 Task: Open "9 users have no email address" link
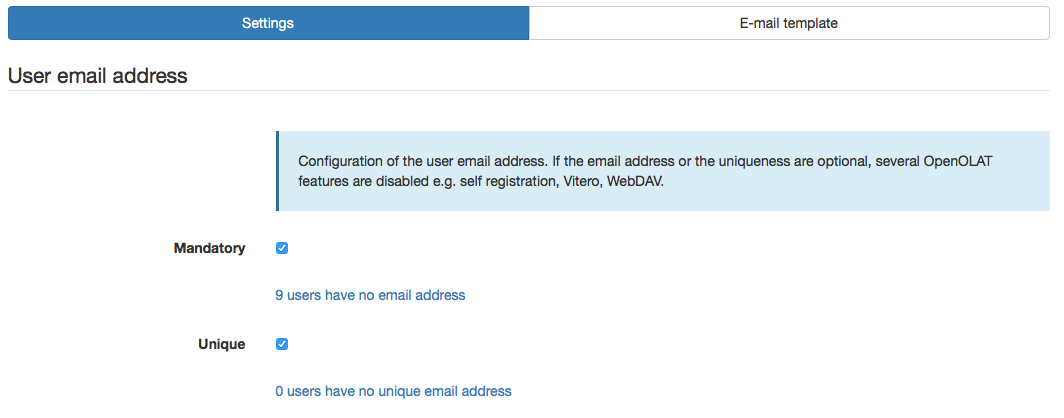(x=370, y=295)
